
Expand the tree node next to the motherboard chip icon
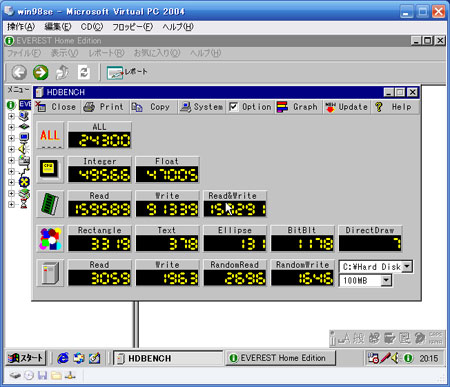point(11,127)
